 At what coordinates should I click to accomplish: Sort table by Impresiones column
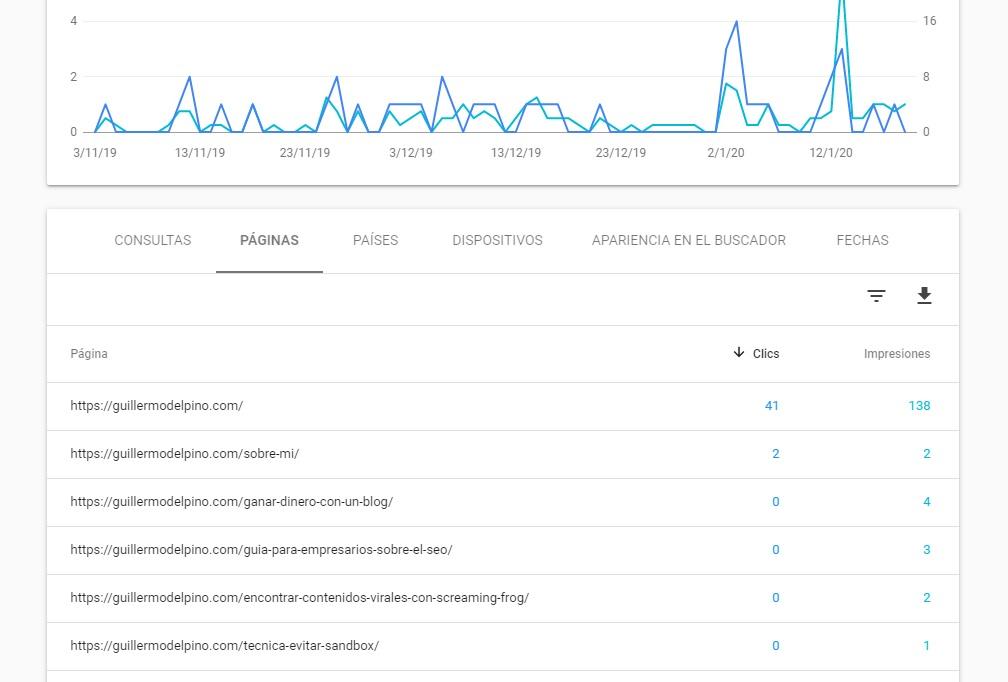click(x=896, y=354)
